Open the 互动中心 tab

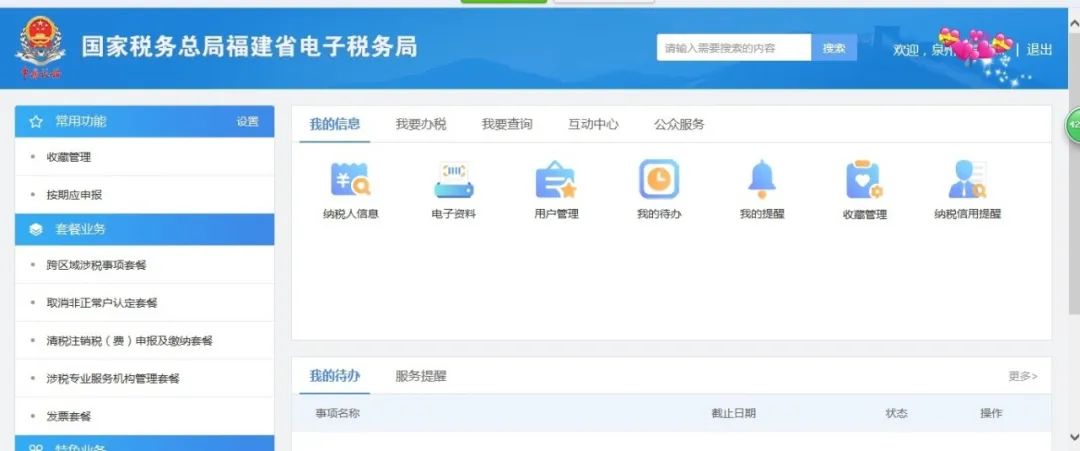tap(593, 125)
